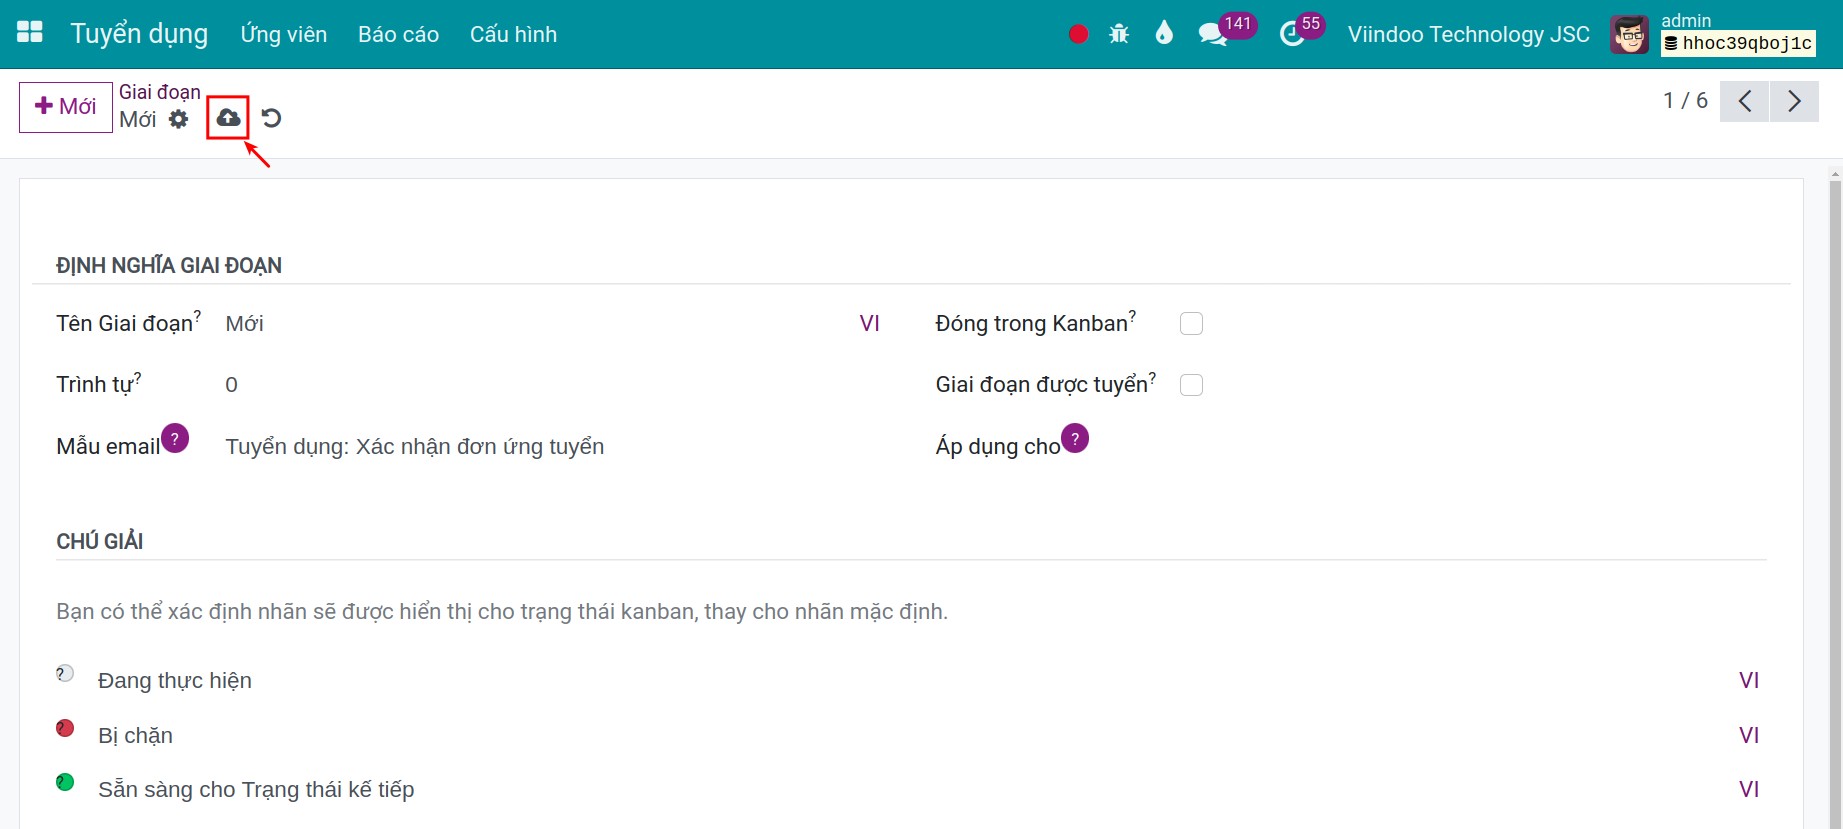Open the Cấu hình menu
The width and height of the screenshot is (1843, 829).
(x=513, y=34)
